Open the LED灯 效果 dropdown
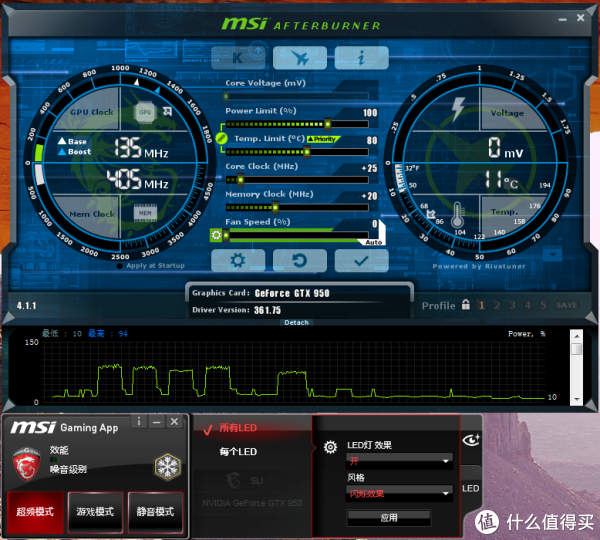The height and width of the screenshot is (540, 600). [399, 461]
